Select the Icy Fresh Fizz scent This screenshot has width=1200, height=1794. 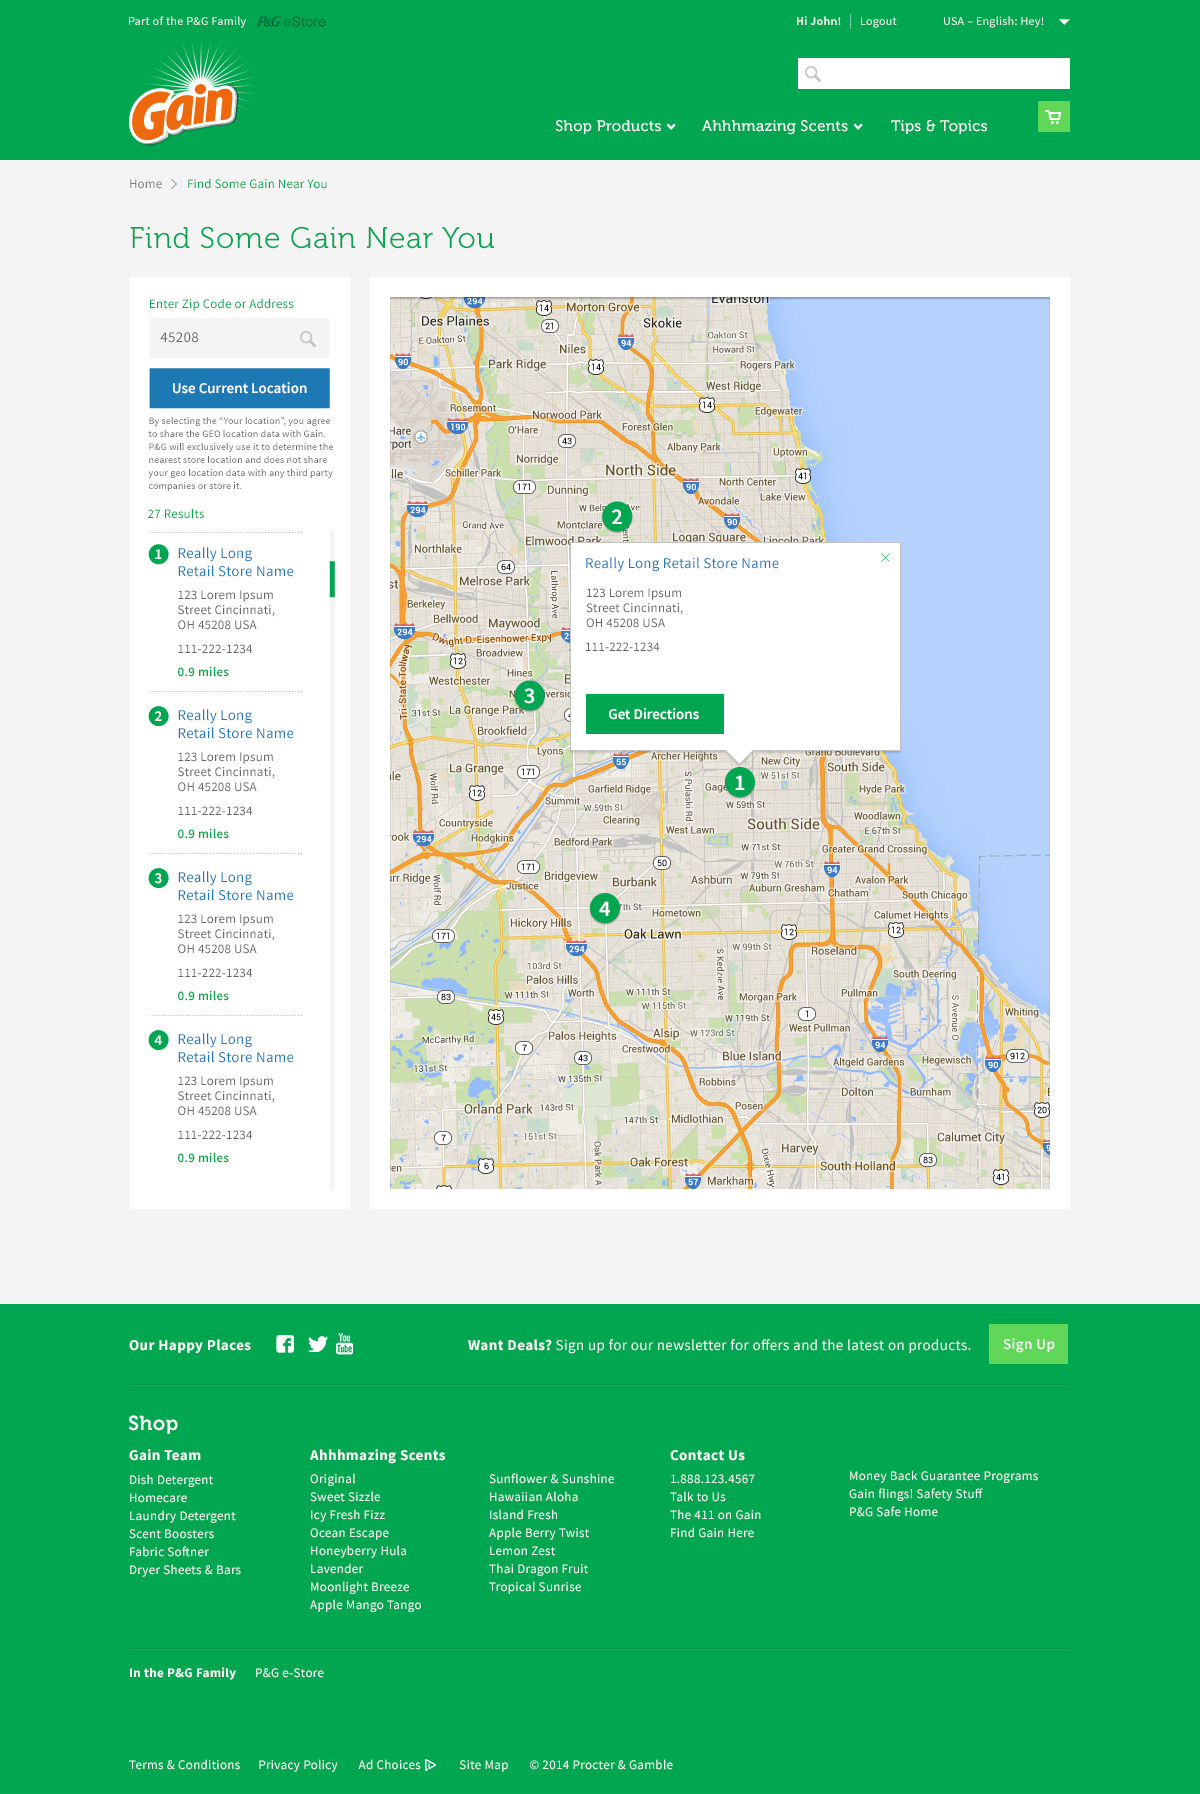(x=347, y=1515)
